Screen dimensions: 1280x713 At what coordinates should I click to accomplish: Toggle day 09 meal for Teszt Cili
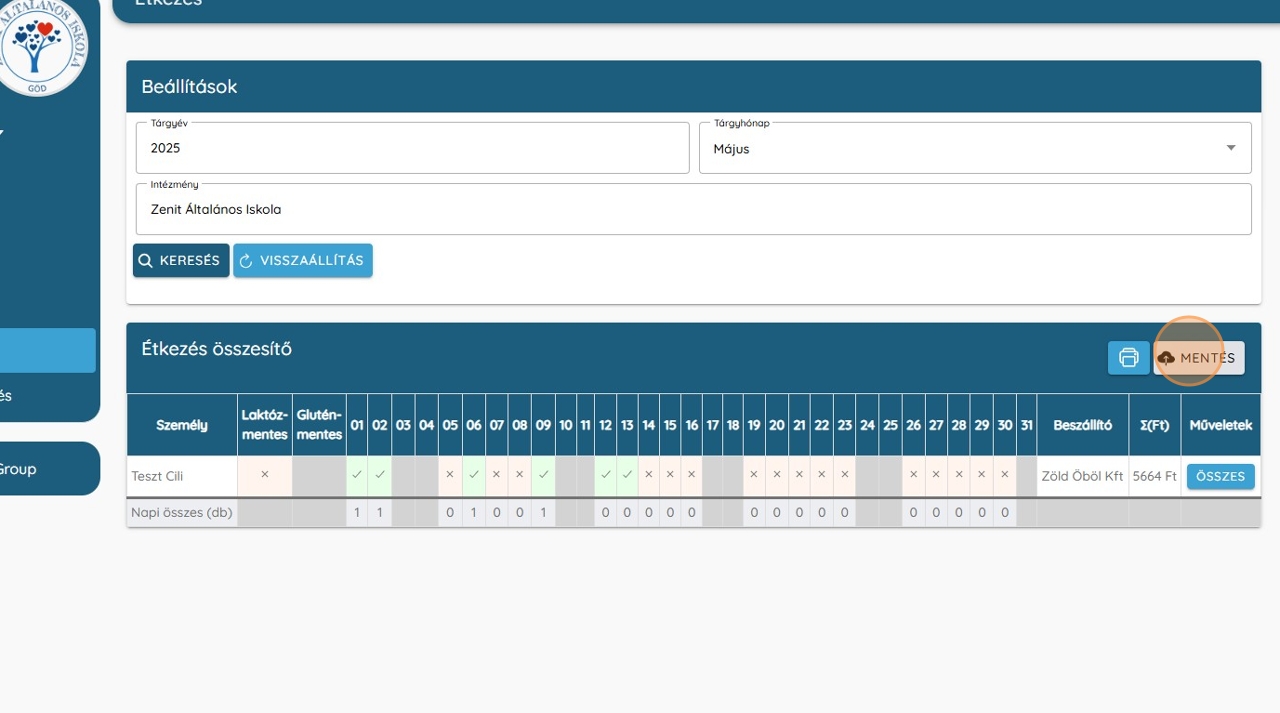click(x=543, y=475)
